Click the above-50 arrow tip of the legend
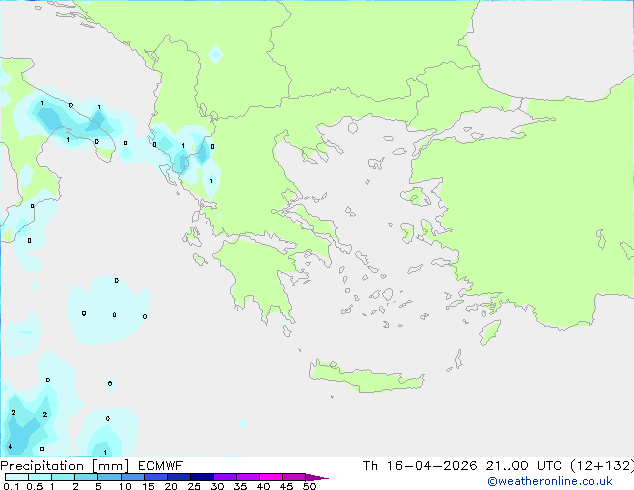Screen dimensions: 634x490 317,477
